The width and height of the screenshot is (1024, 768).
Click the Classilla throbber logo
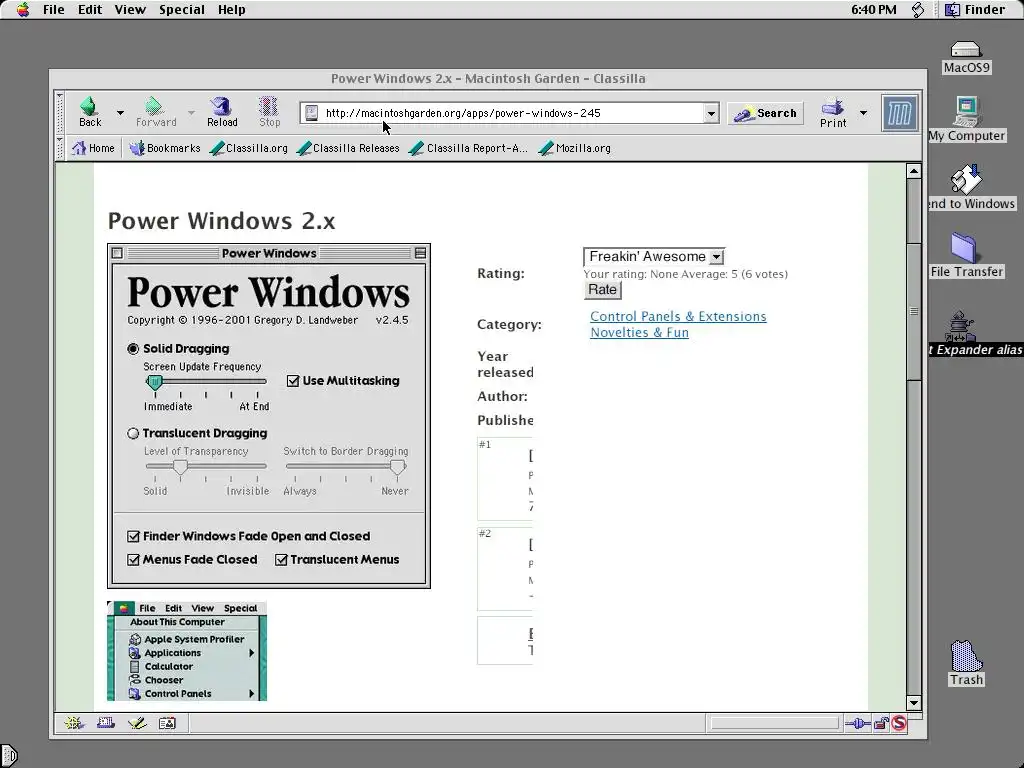point(899,113)
